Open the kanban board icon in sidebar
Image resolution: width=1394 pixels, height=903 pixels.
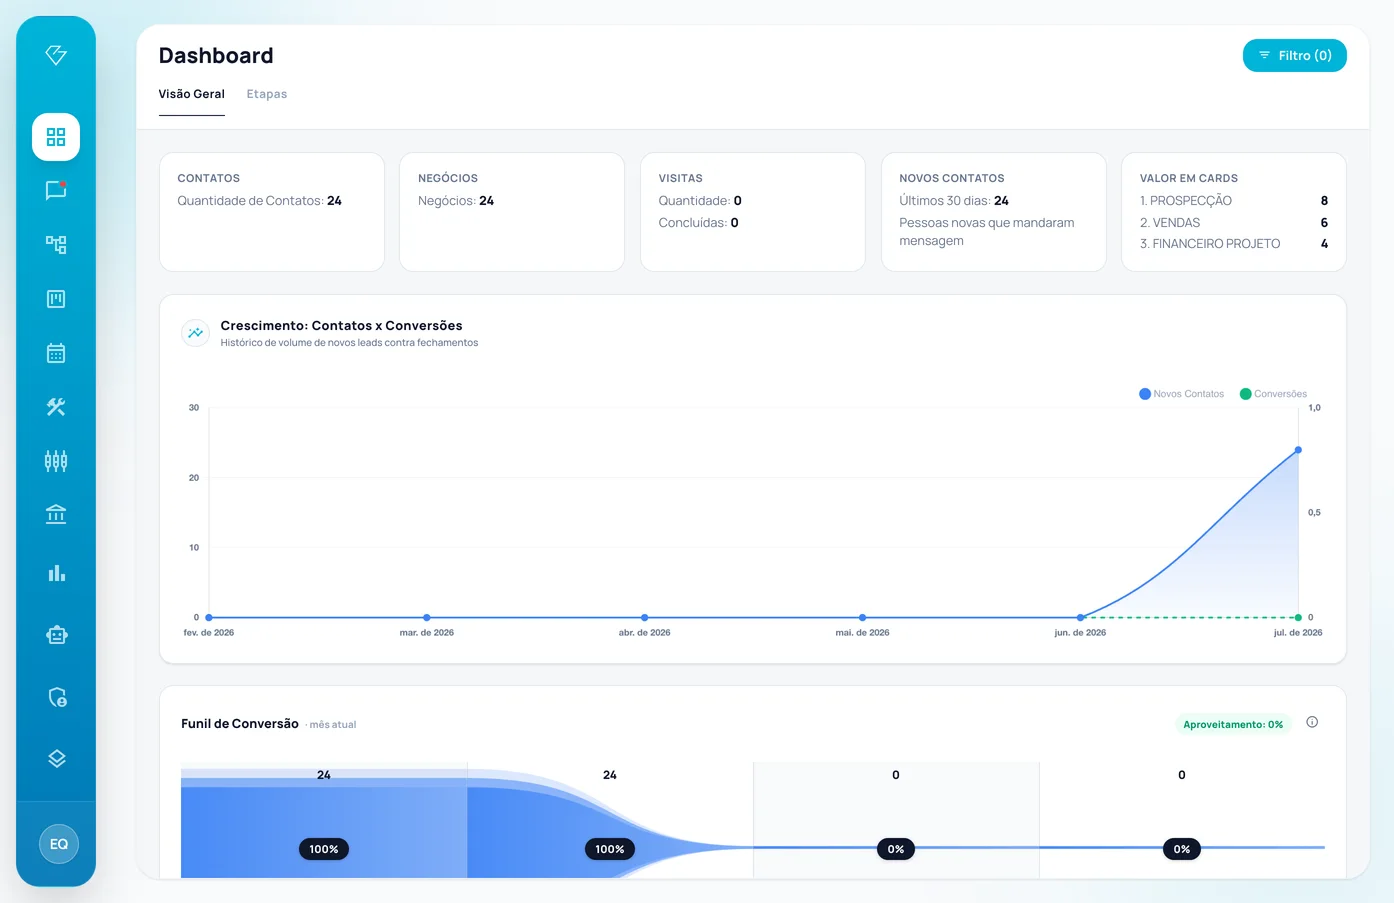click(56, 299)
